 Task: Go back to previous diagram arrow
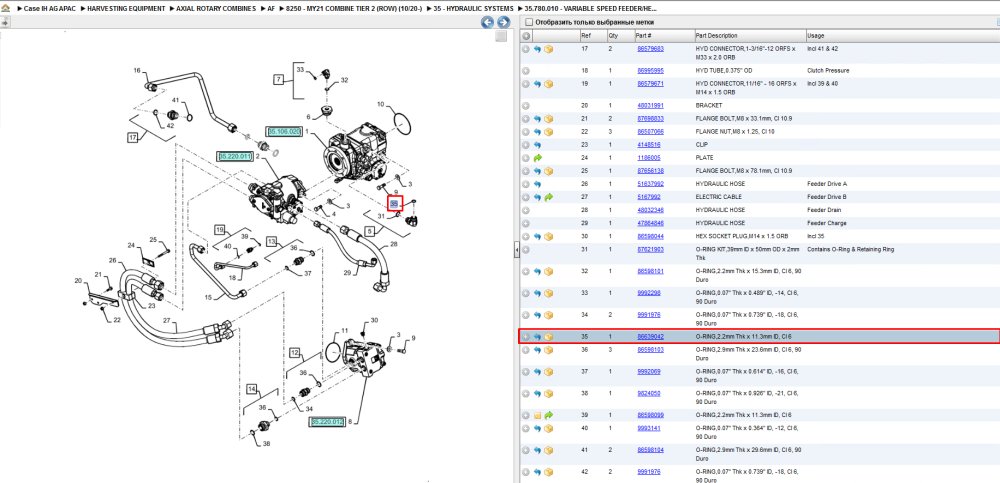coord(487,22)
